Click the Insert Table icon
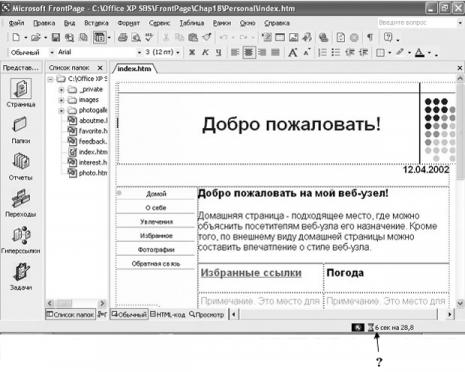 [x=280, y=37]
